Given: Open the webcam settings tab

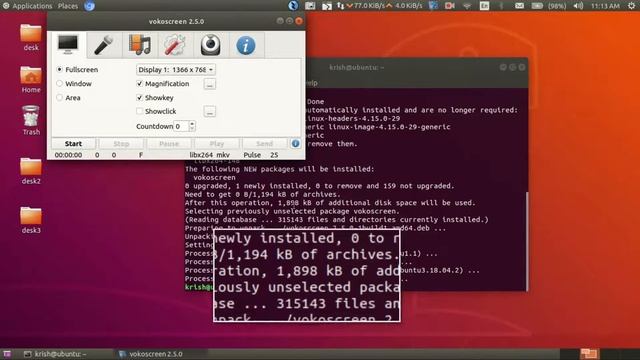Looking at the screenshot, I should click(211, 44).
